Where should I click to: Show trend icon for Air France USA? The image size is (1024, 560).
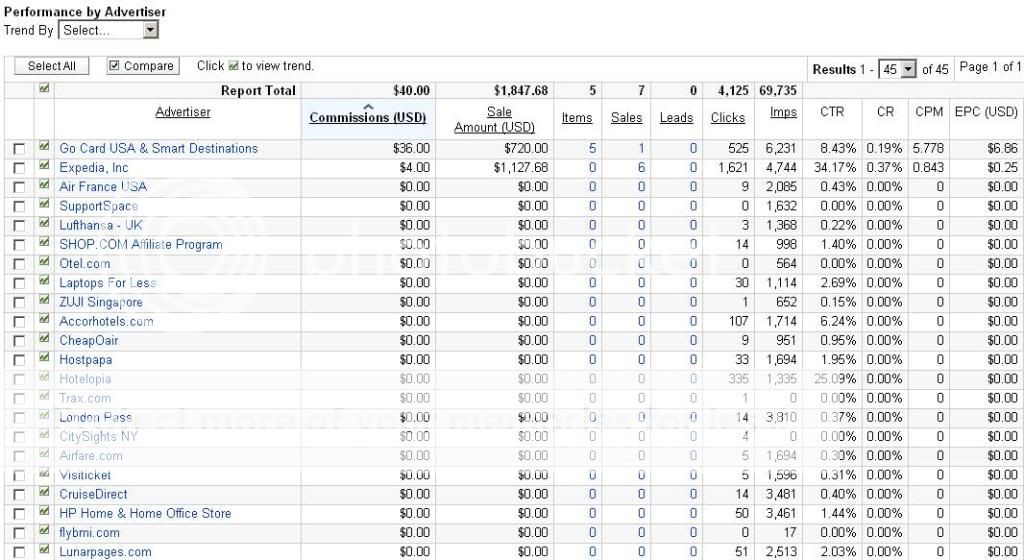coord(44,184)
